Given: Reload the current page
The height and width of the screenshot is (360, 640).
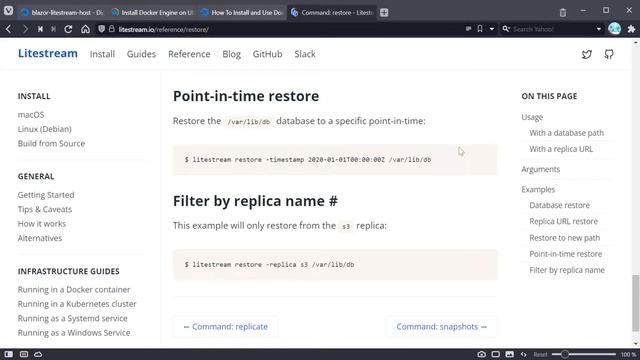Looking at the screenshot, I should pos(68,29).
